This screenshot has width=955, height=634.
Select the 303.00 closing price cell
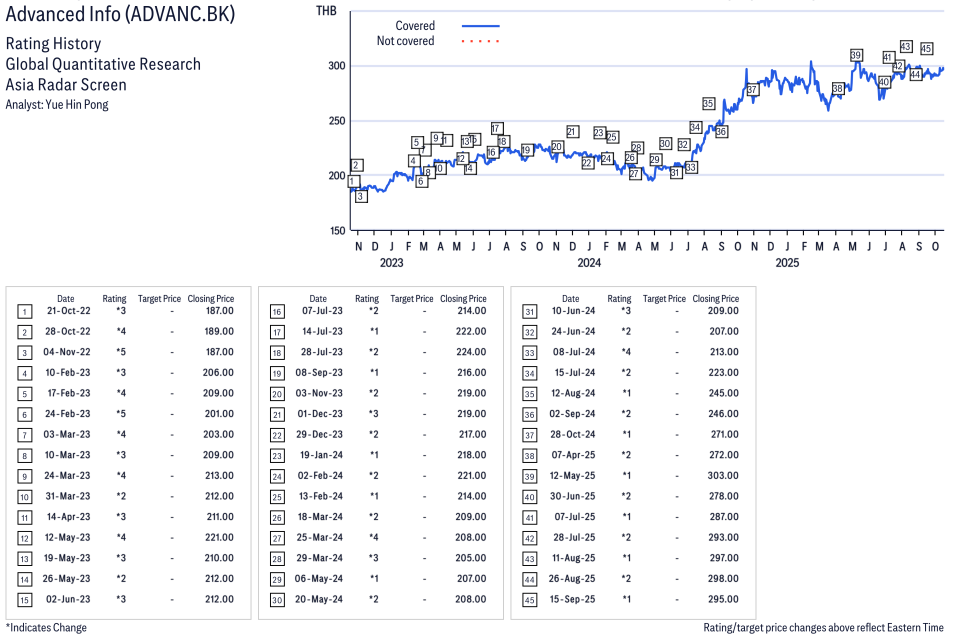722,476
